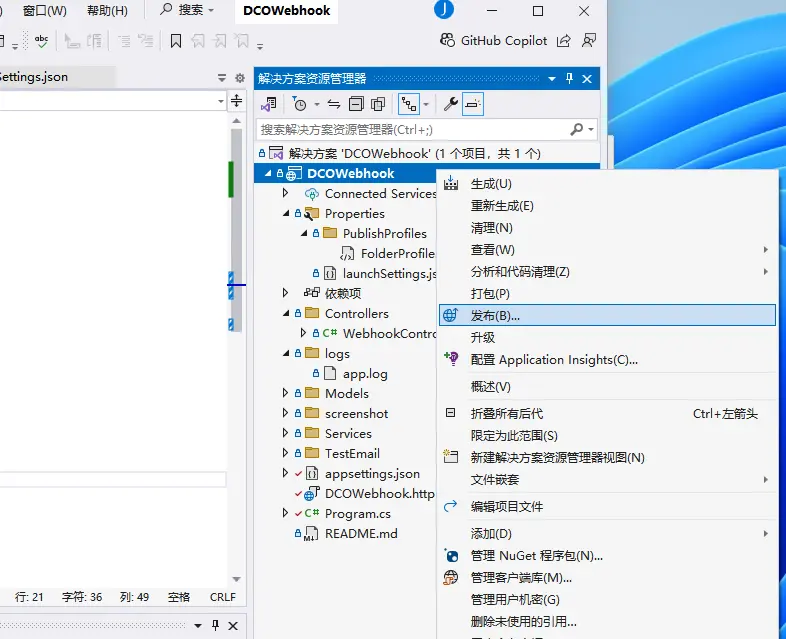Open GitHub Copilot from the toolbar
786x639 pixels.
493,41
